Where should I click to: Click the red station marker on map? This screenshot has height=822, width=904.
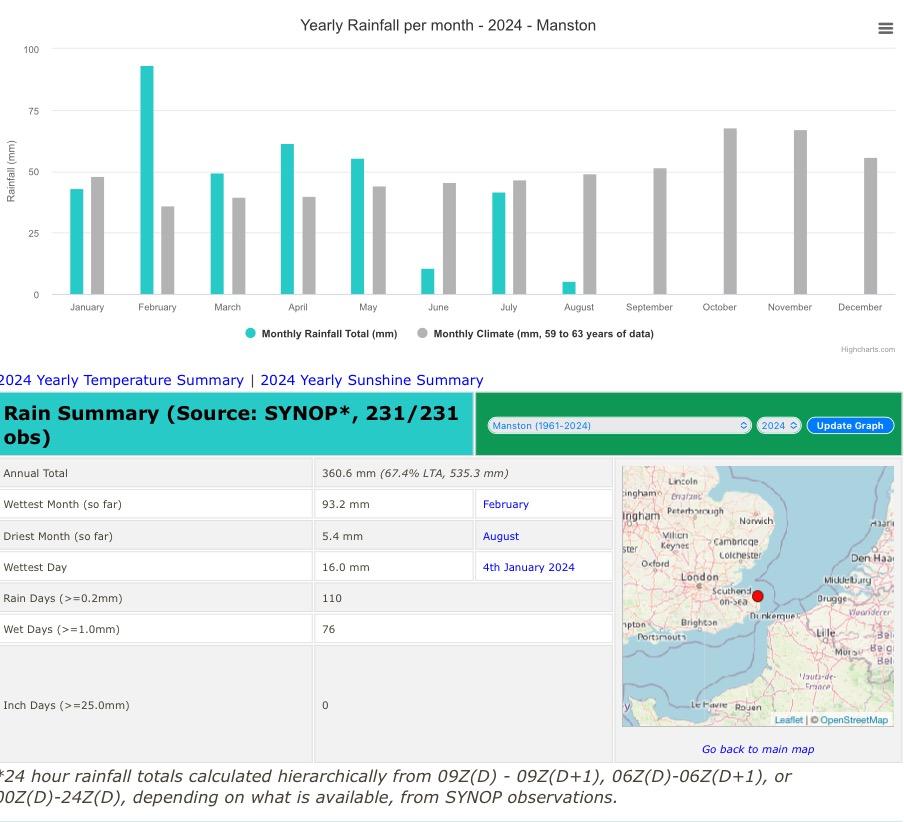tap(758, 597)
